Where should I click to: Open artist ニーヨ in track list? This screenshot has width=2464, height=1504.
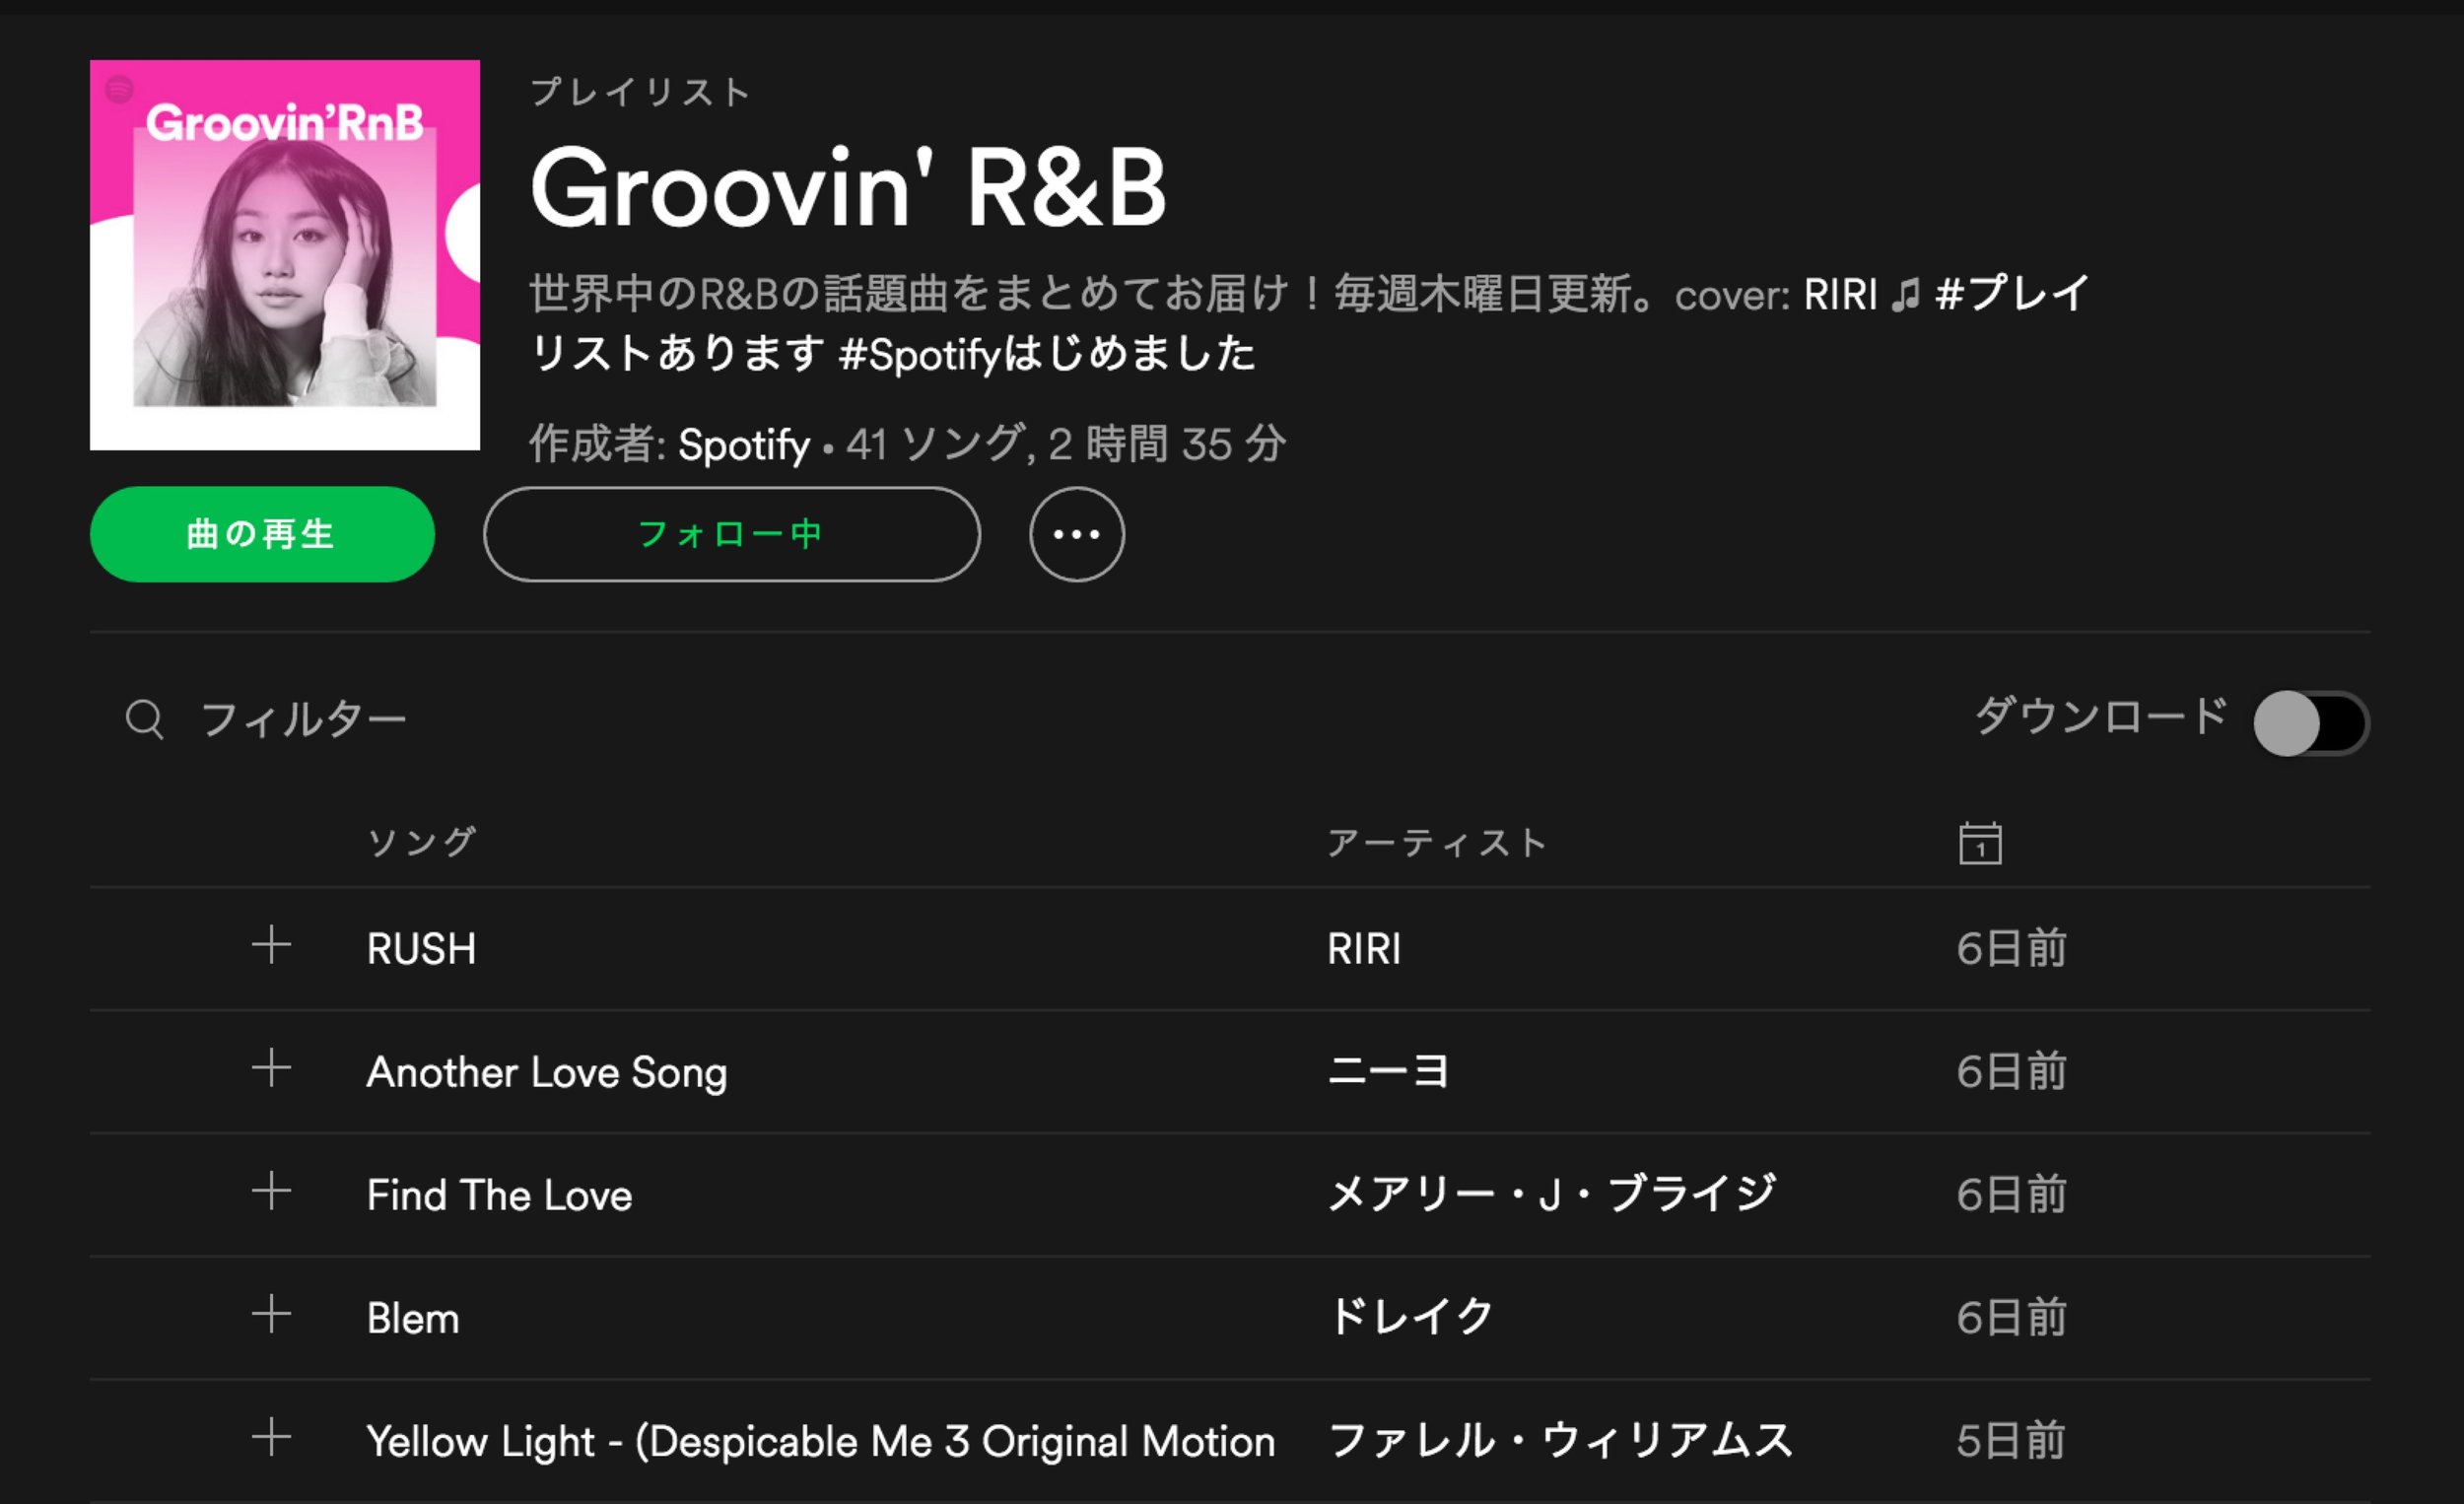click(1388, 1070)
